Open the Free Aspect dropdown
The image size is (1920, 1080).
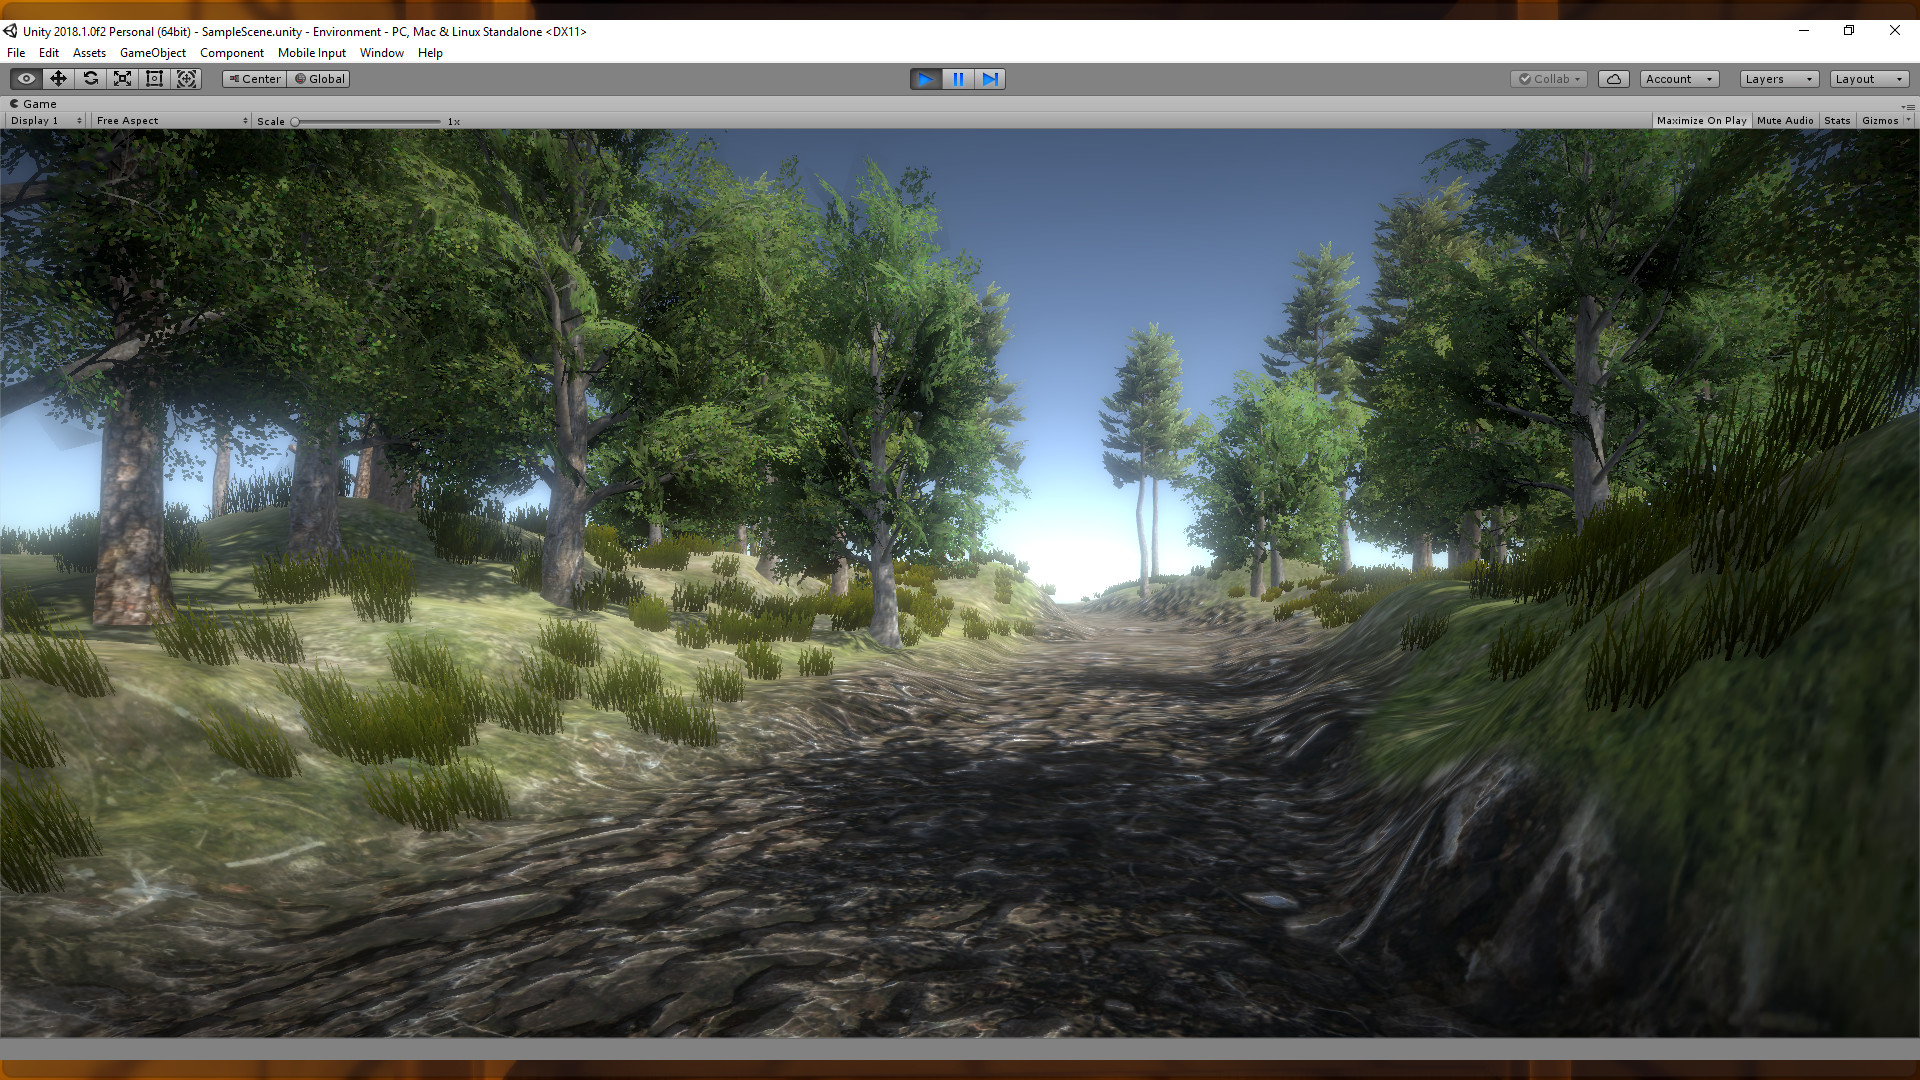[x=171, y=121]
